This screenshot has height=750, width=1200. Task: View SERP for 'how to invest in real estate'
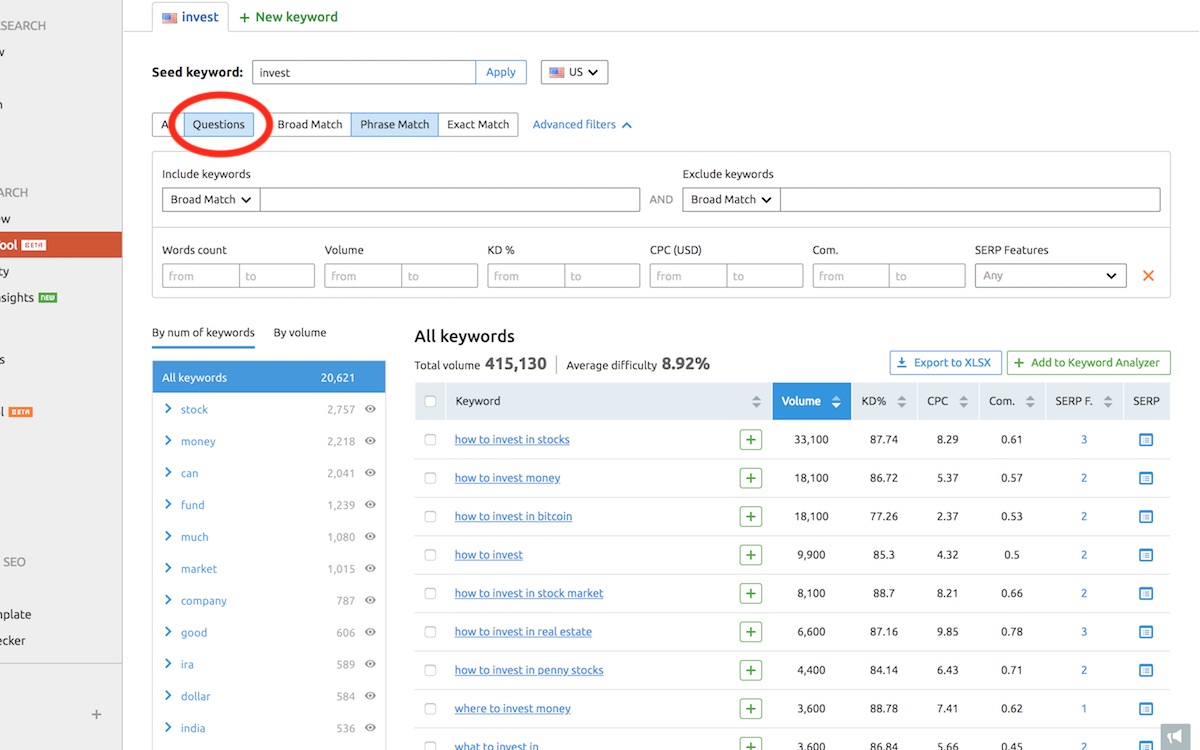point(1146,632)
